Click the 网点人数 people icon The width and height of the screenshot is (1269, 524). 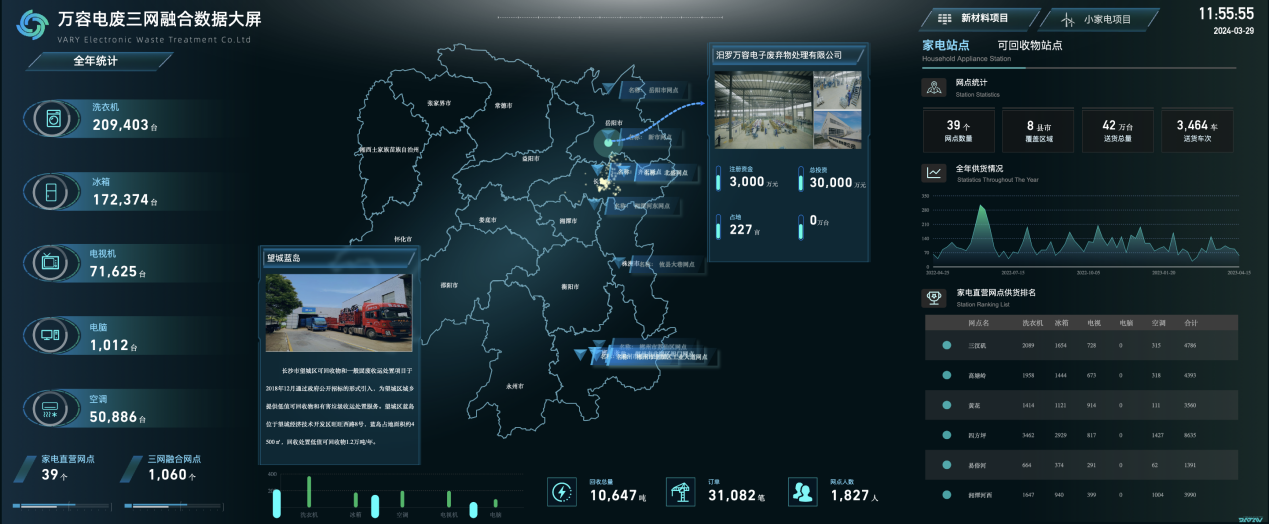(x=803, y=491)
